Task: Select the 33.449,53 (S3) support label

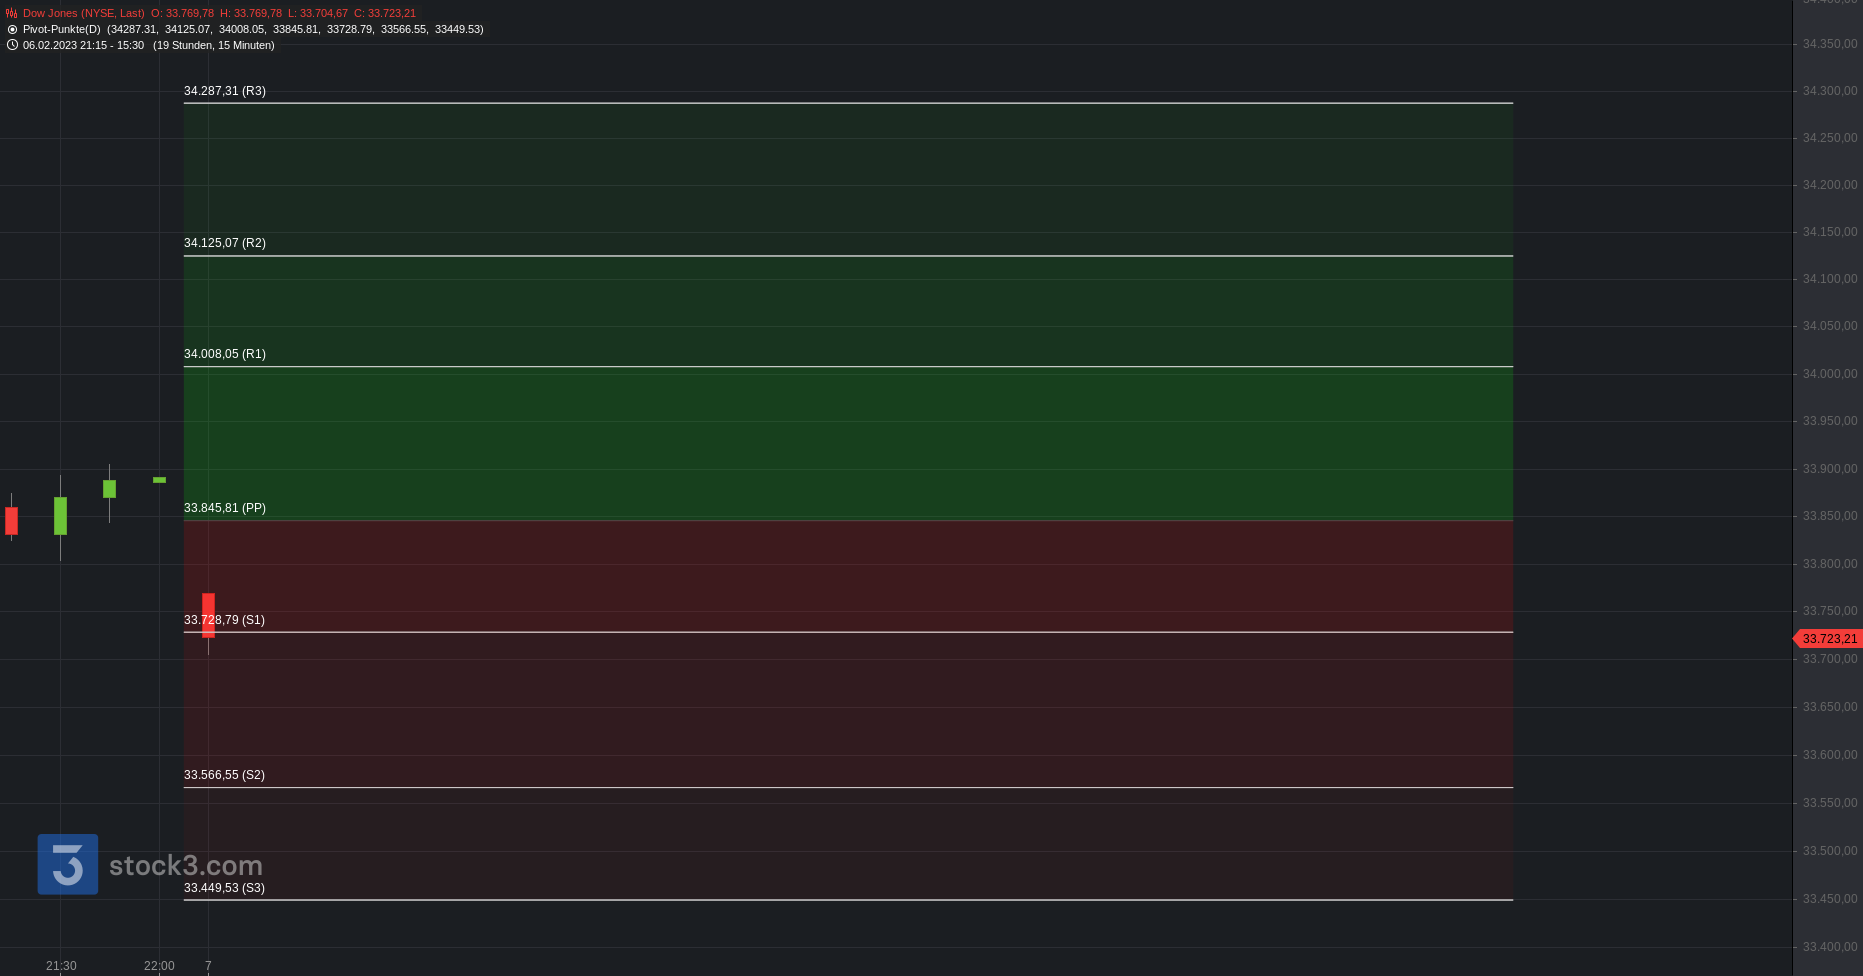Action: coord(224,888)
